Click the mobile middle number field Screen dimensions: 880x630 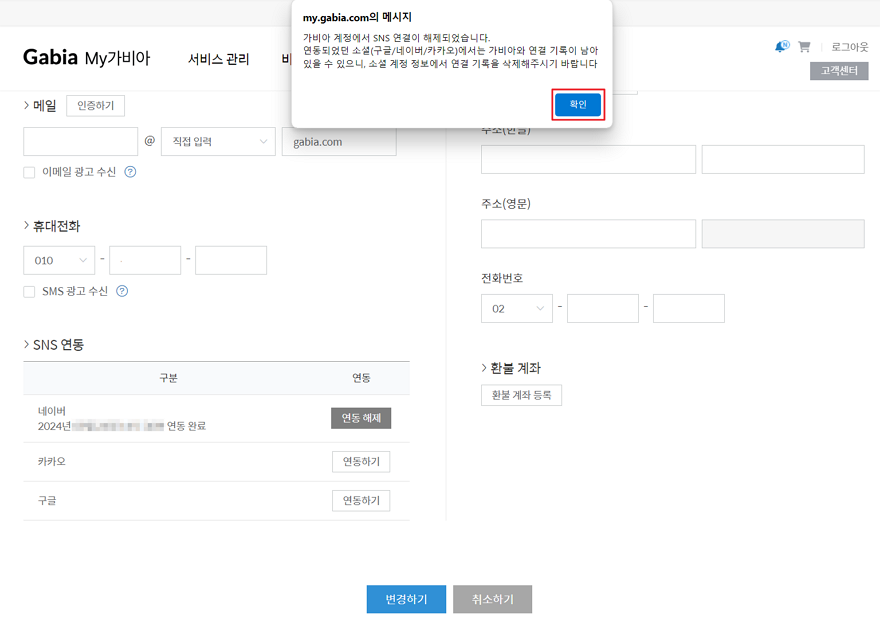145,260
